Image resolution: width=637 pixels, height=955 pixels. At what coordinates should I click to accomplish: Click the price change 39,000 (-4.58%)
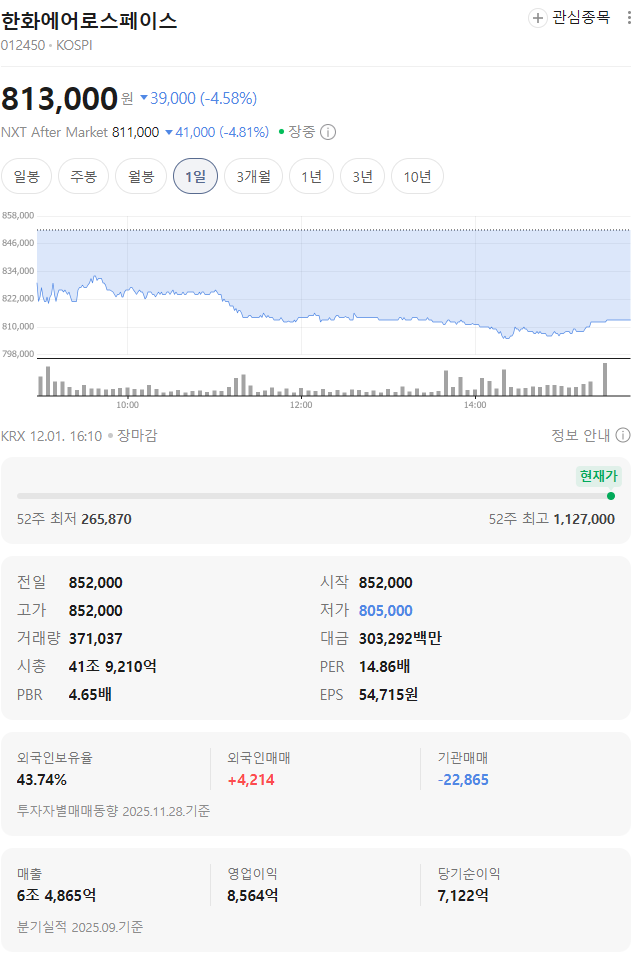pyautogui.click(x=199, y=99)
